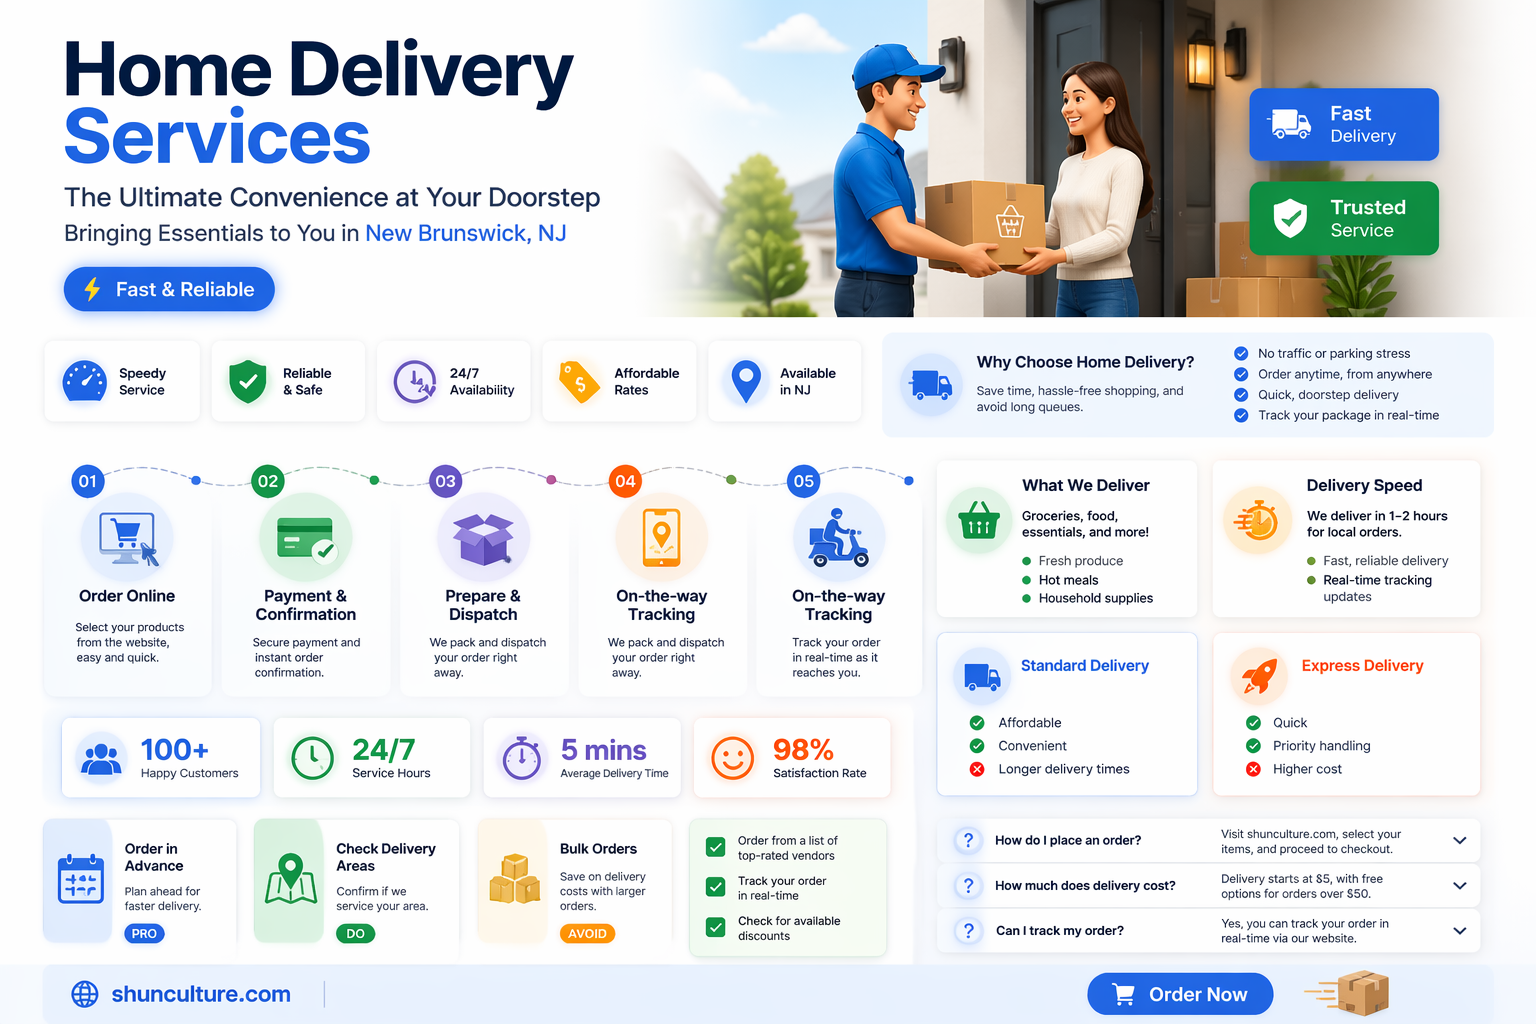Click the Satisfaction Rate smiley icon
The width and height of the screenshot is (1536, 1024).
click(732, 758)
